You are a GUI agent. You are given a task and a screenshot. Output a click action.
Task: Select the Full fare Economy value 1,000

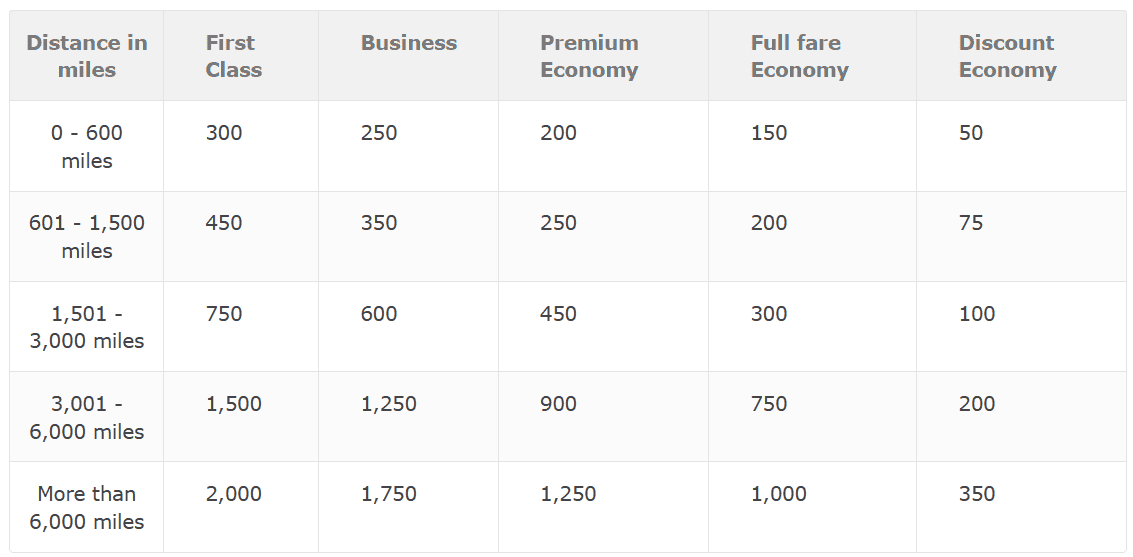[x=778, y=494]
